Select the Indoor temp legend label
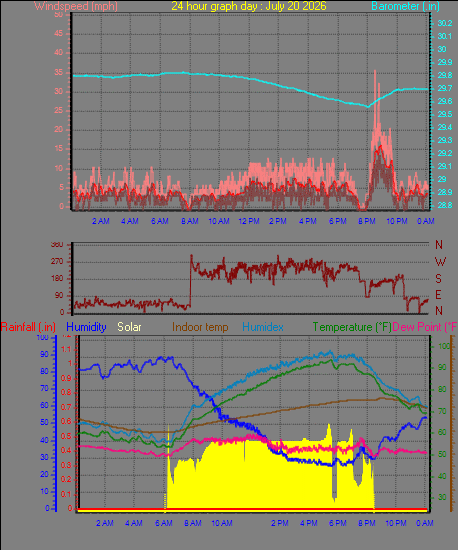The height and width of the screenshot is (550, 458). coord(200,327)
